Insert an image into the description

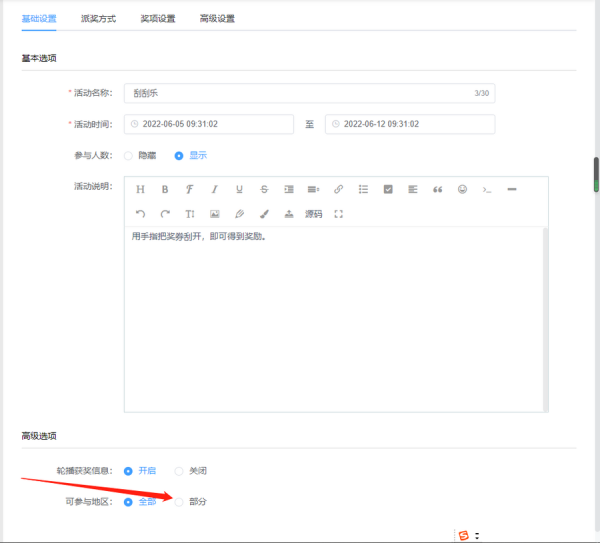click(215, 214)
